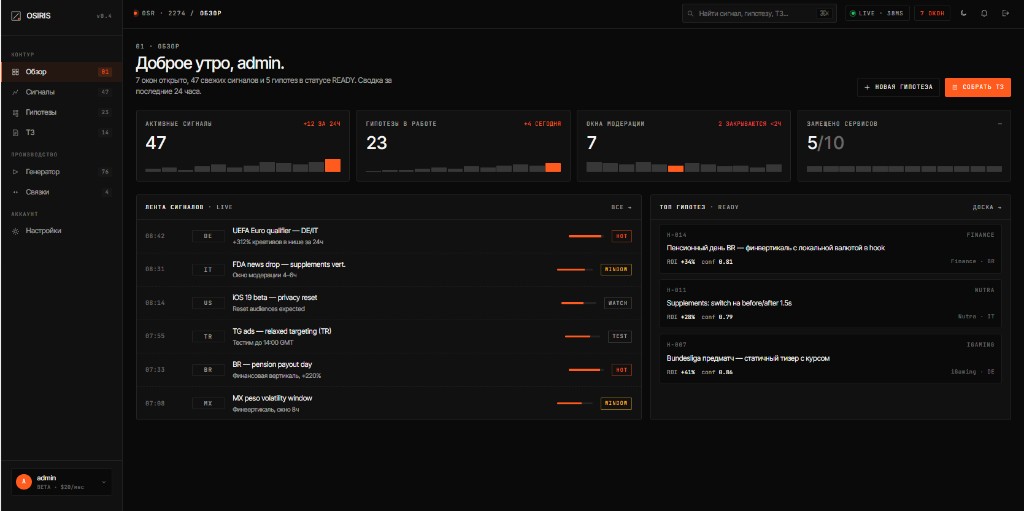The width and height of the screenshot is (1024, 511).
Task: Focus the Найти сигнал search field
Action: point(759,13)
